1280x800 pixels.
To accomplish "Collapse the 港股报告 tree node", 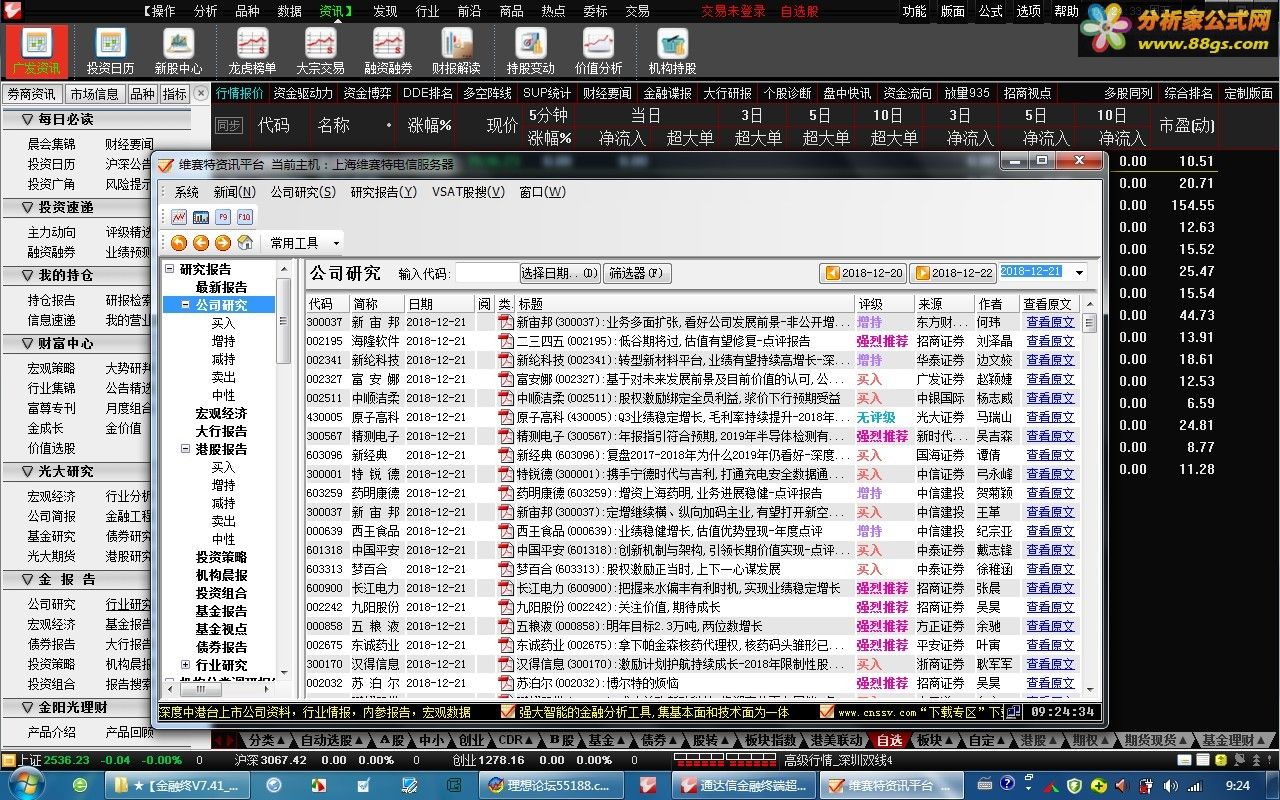I will (185, 449).
